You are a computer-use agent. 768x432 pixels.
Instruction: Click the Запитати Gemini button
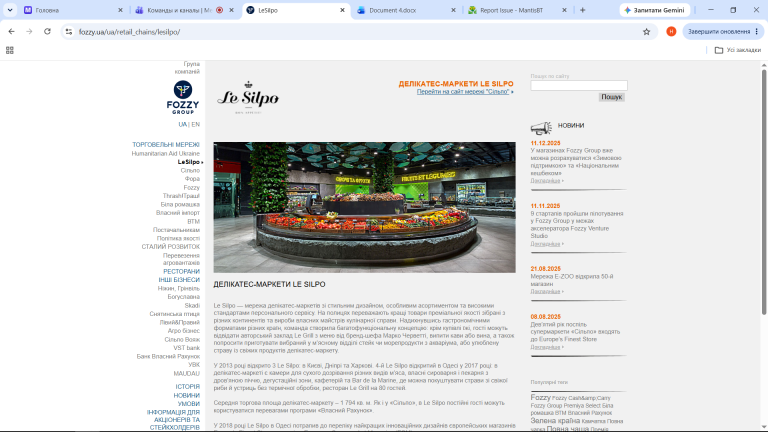click(x=655, y=10)
